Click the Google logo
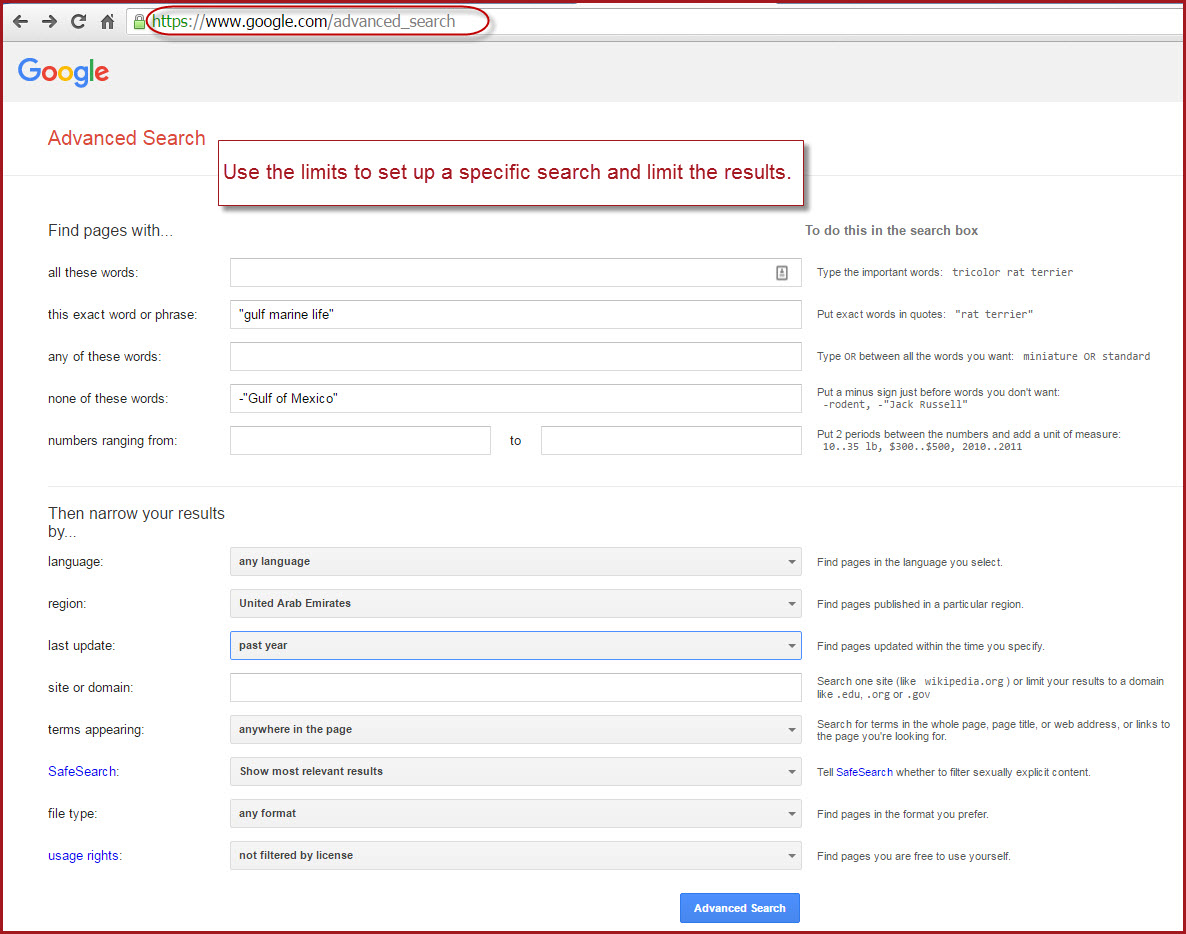Image resolution: width=1186 pixels, height=934 pixels. point(64,73)
